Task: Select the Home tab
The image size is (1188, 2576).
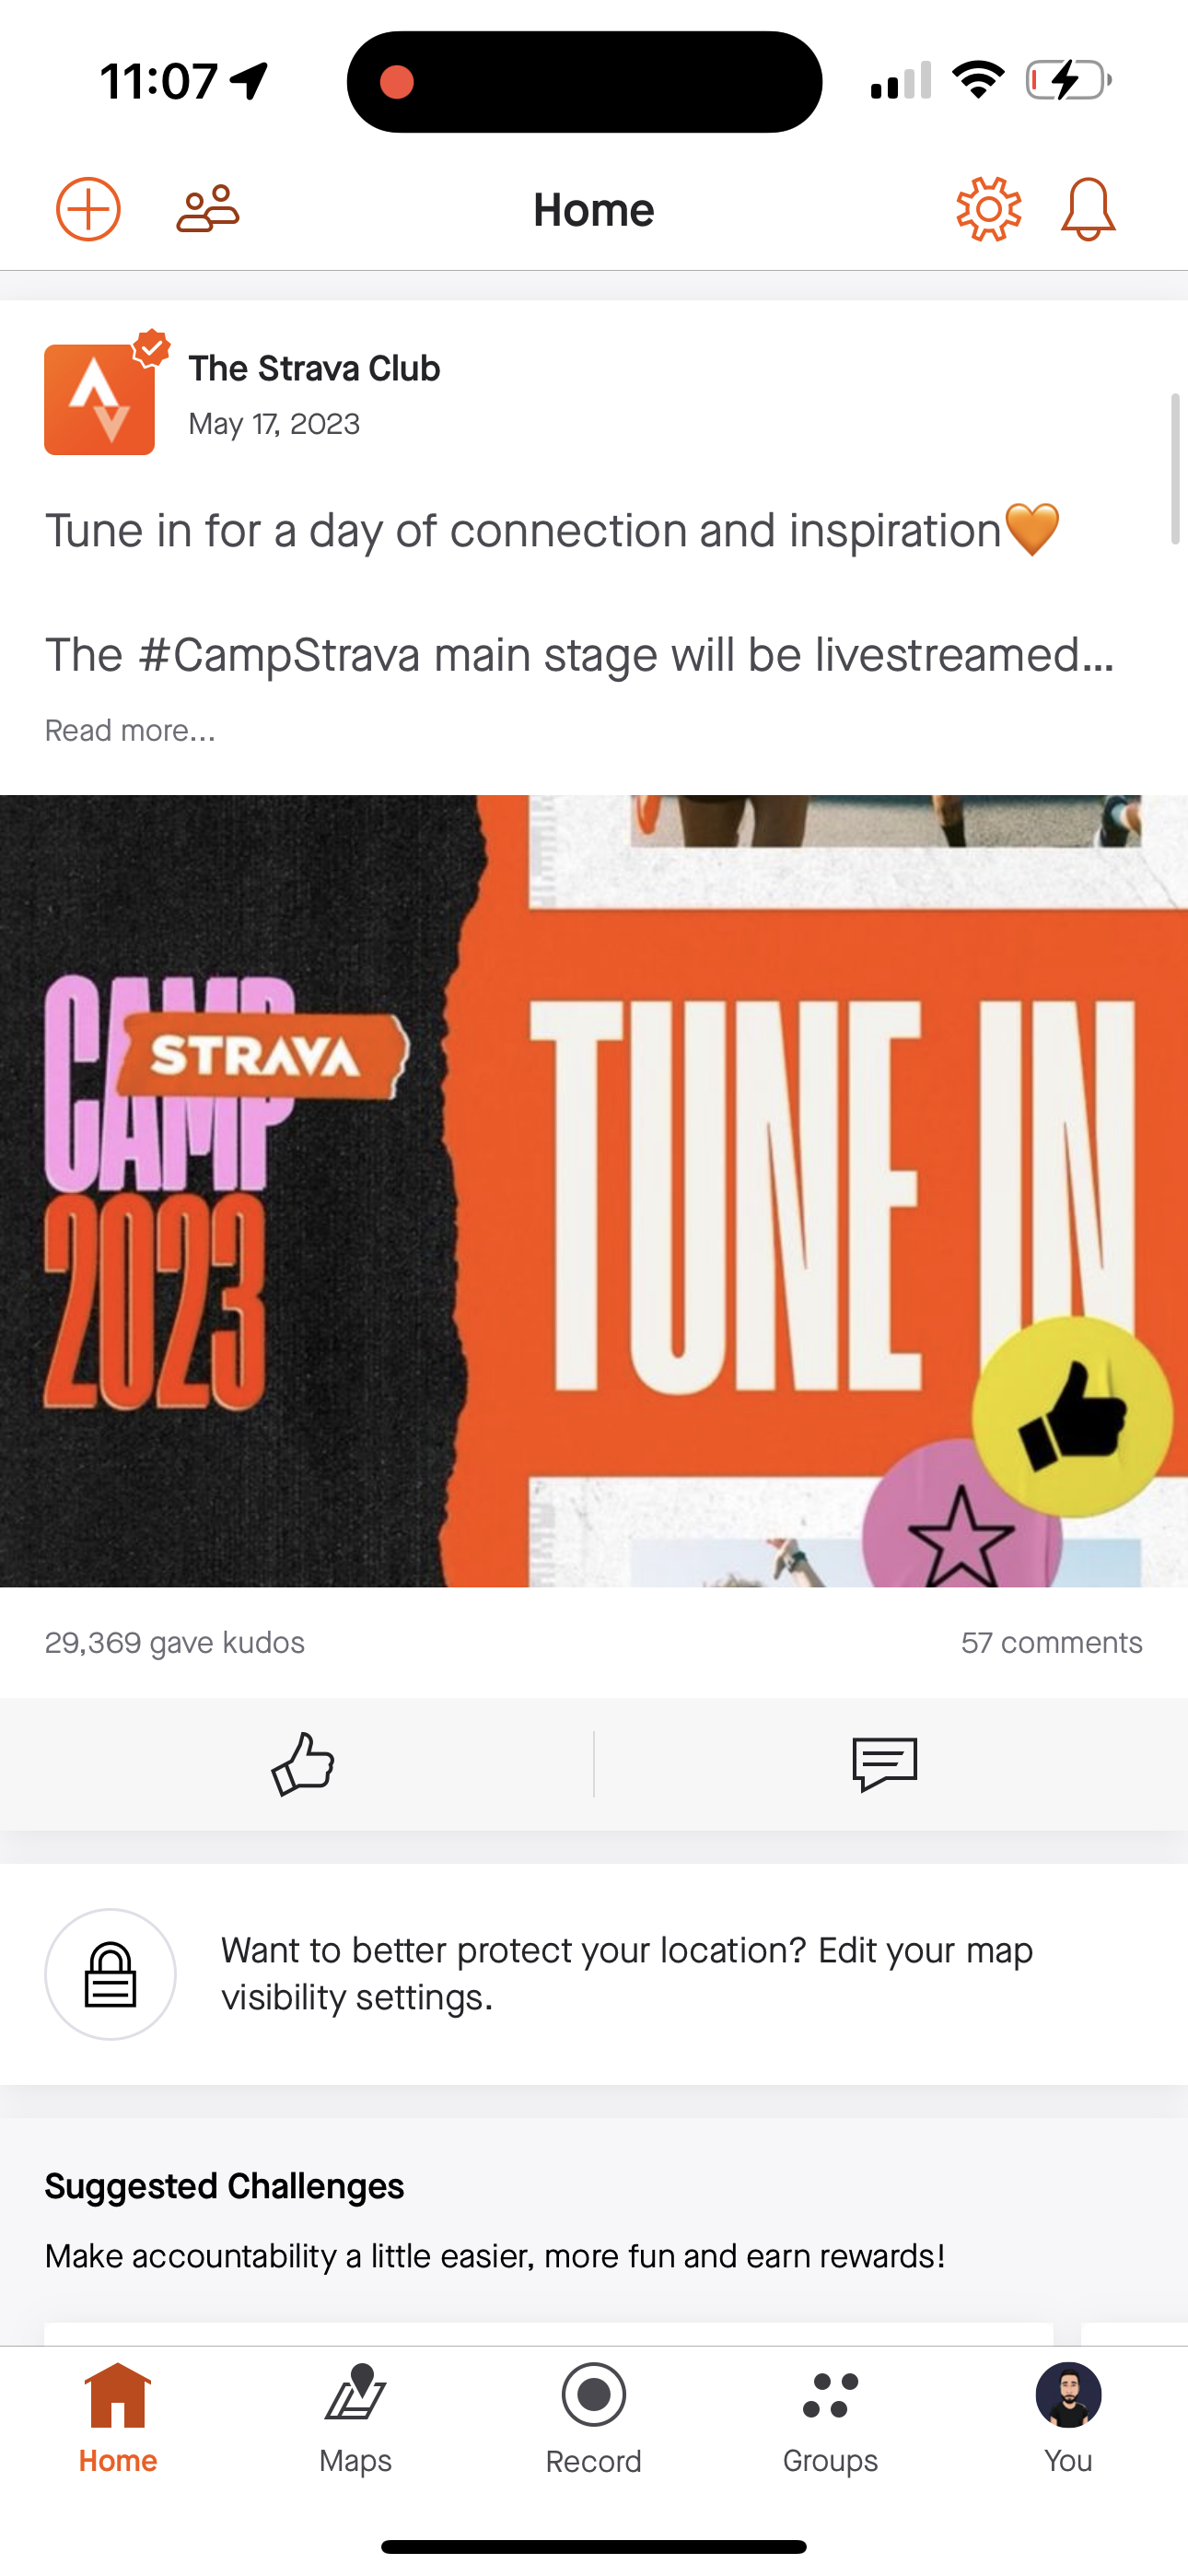Action: (x=118, y=2418)
